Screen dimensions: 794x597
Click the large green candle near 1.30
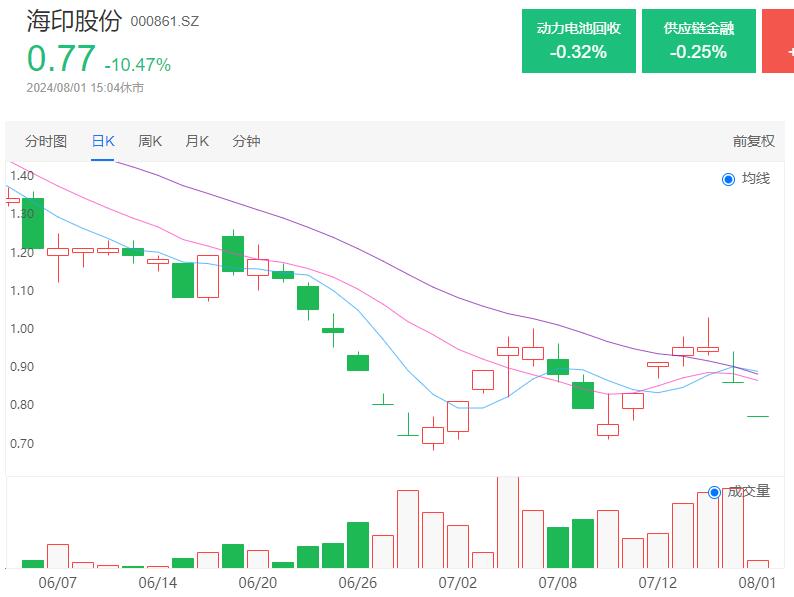click(x=33, y=223)
